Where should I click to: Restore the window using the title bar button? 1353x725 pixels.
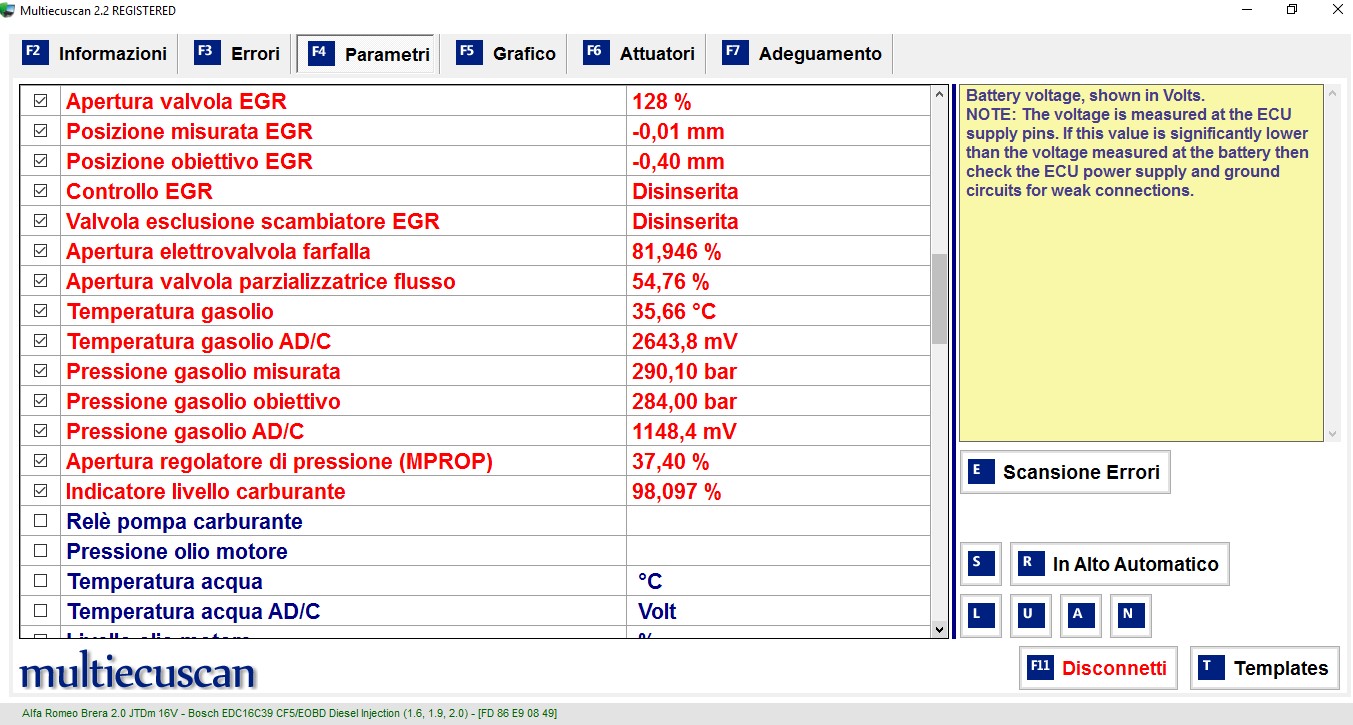1292,10
